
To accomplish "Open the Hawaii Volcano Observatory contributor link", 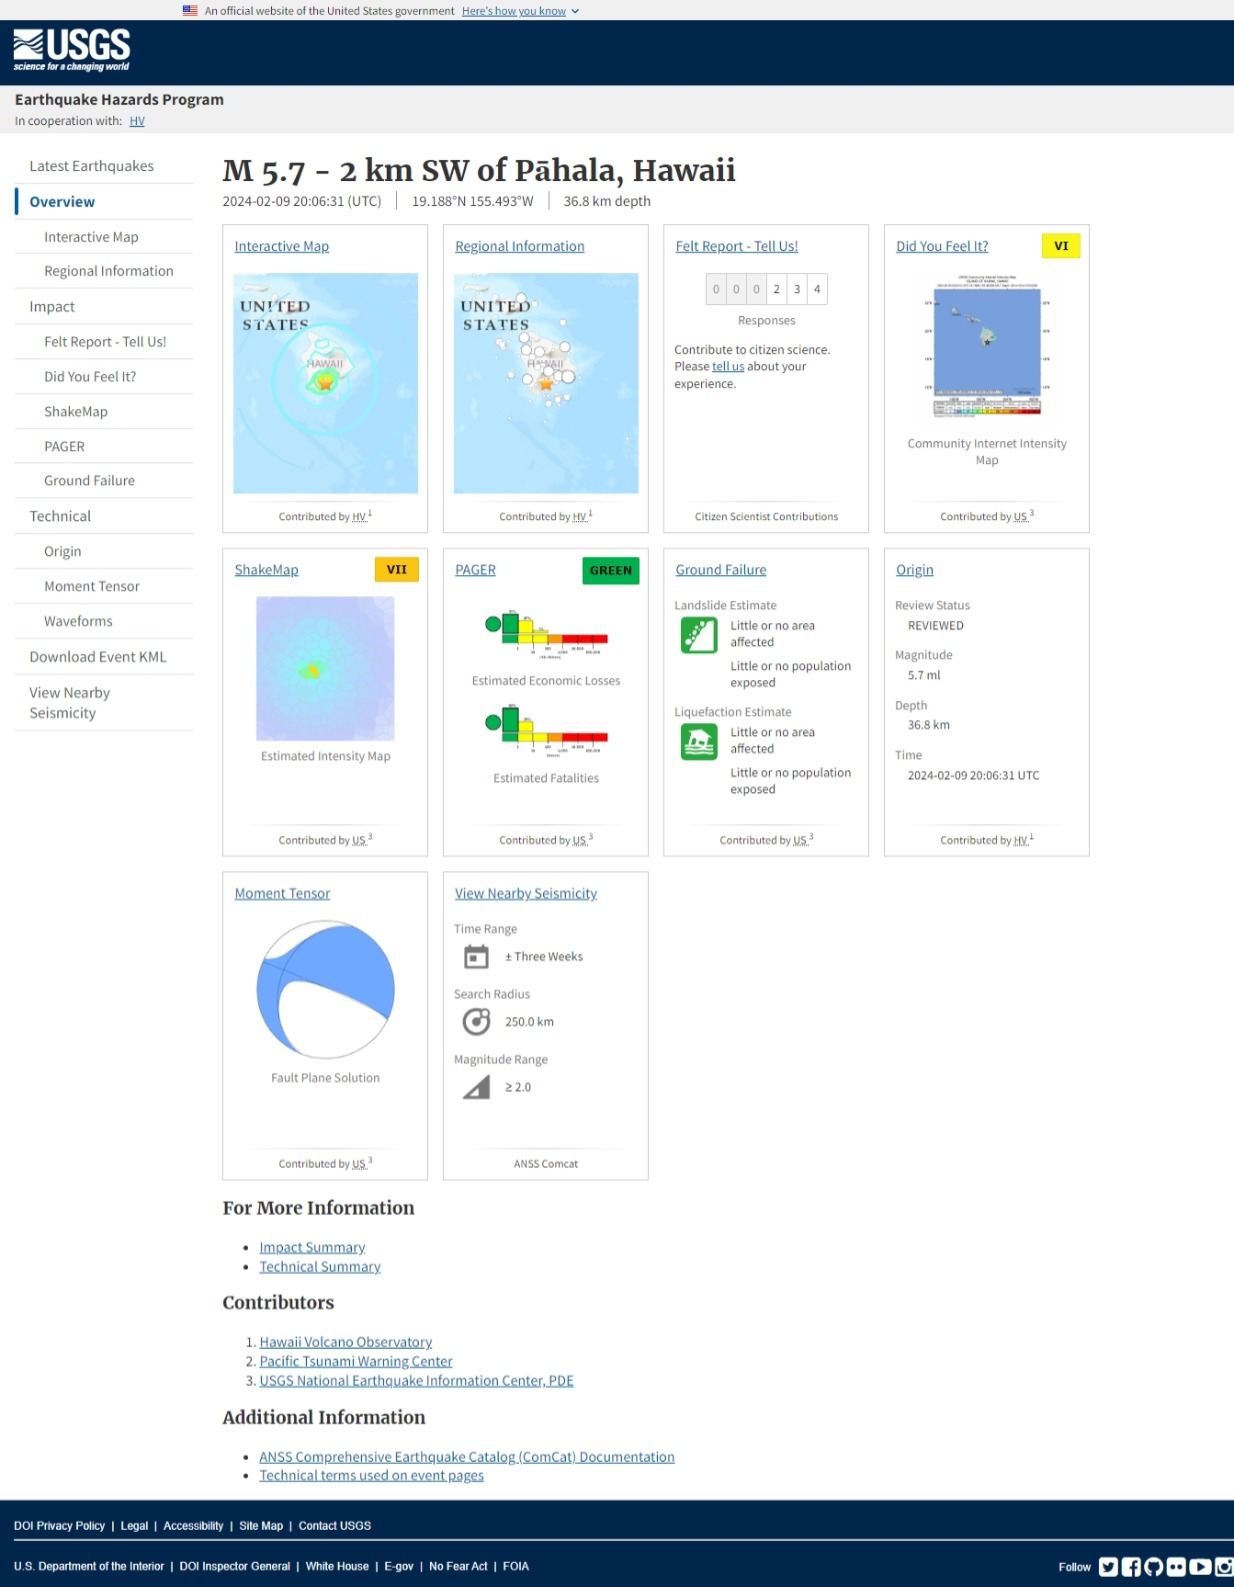I will 346,1342.
